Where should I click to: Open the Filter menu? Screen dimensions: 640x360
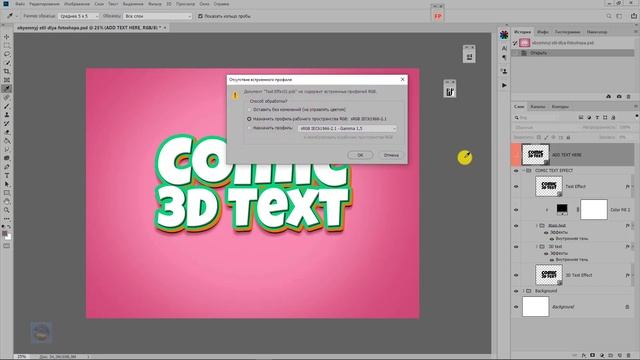tap(155, 4)
